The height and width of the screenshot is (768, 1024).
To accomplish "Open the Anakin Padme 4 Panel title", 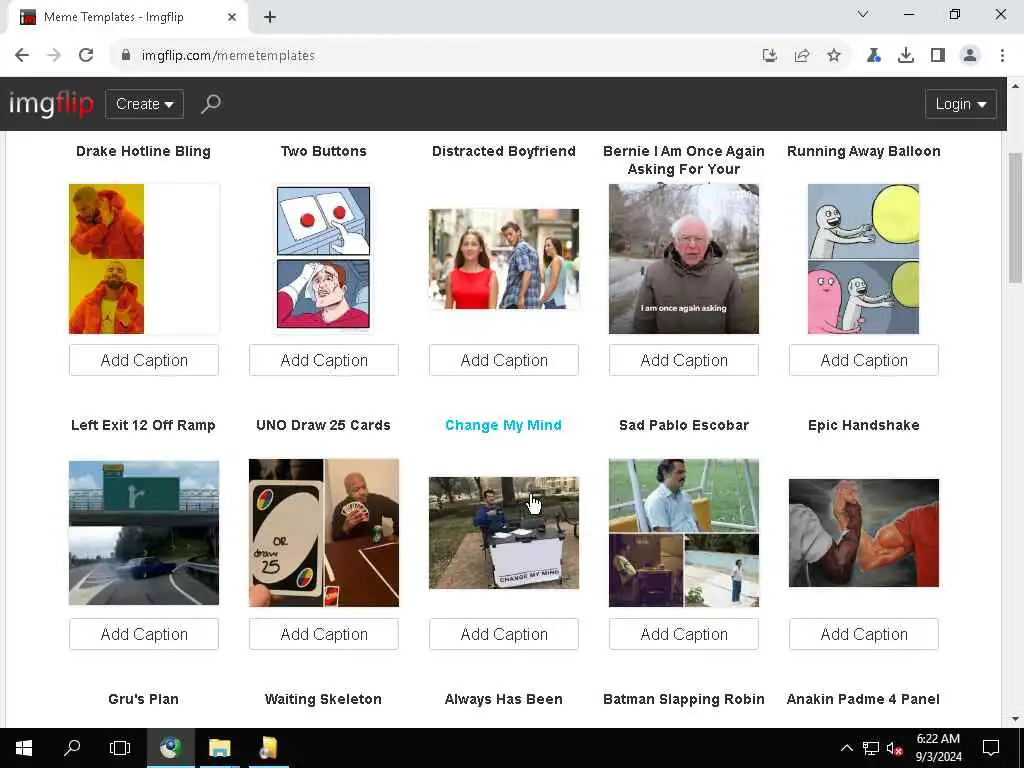I will pos(864,699).
